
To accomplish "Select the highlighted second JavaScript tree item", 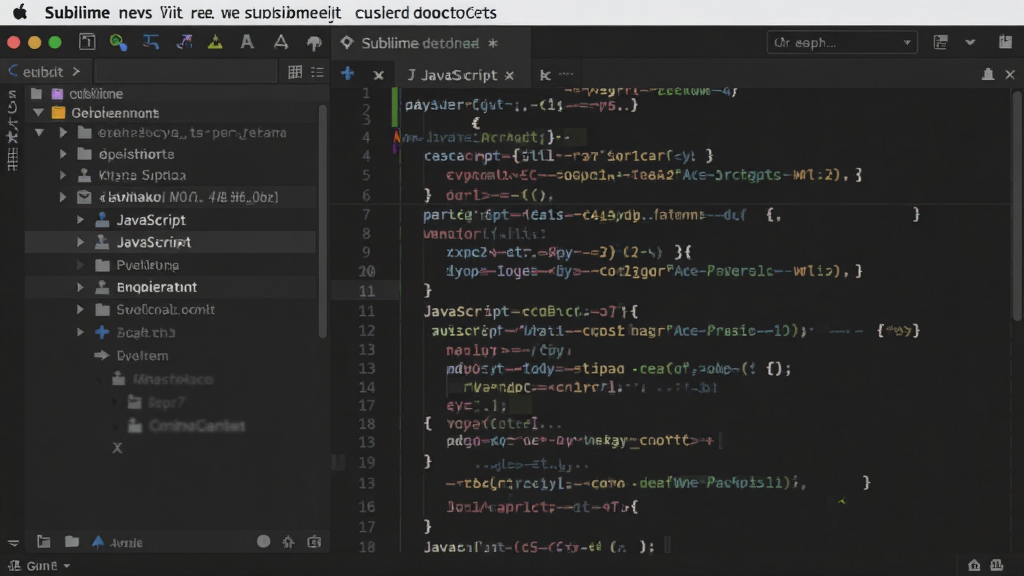I will click(170, 242).
